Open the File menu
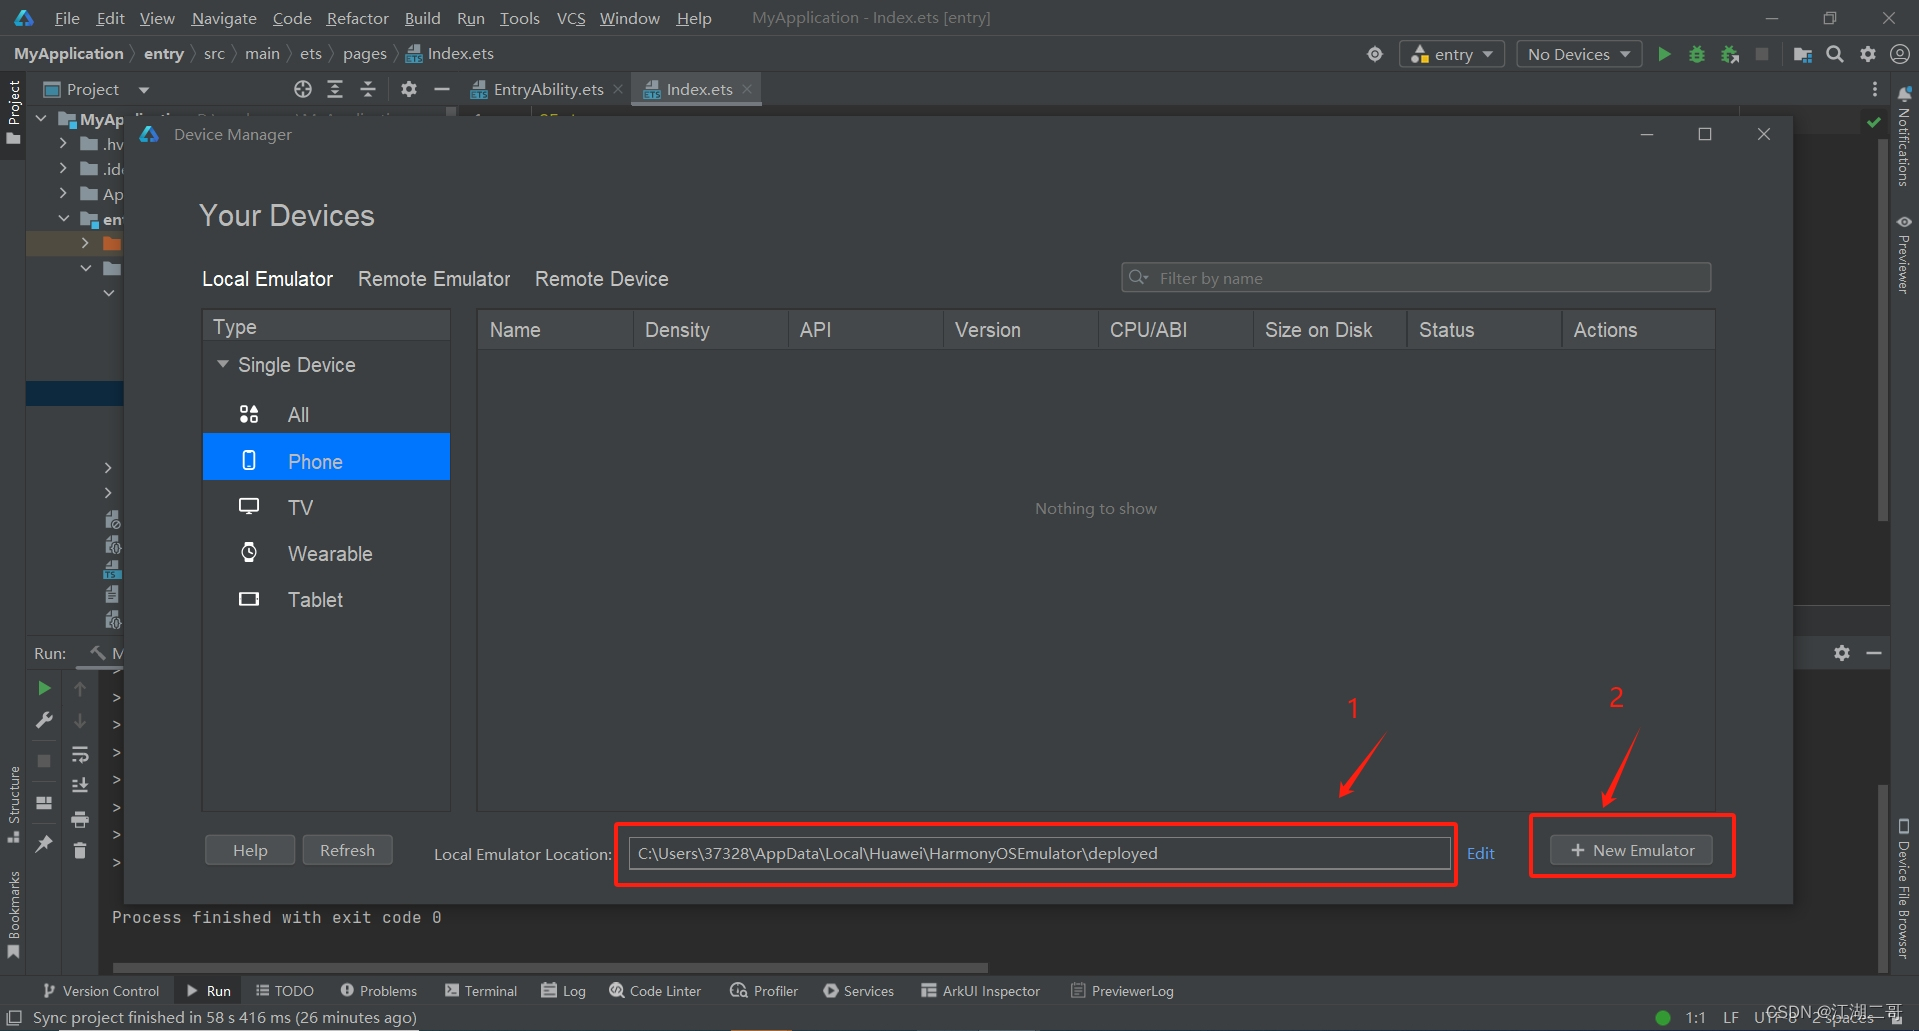Image resolution: width=1919 pixels, height=1031 pixels. tap(67, 18)
